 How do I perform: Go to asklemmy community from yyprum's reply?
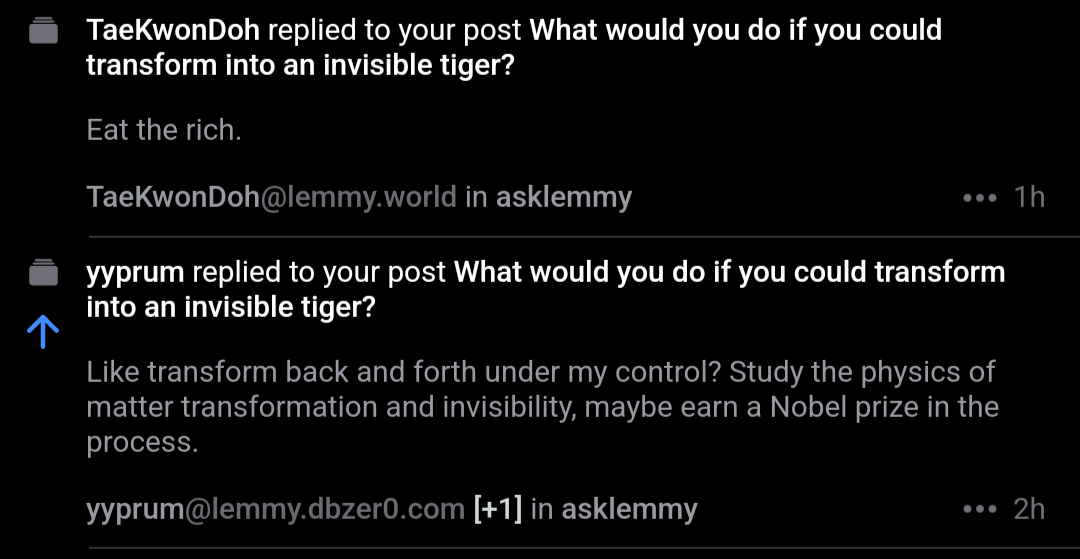pyautogui.click(x=629, y=510)
